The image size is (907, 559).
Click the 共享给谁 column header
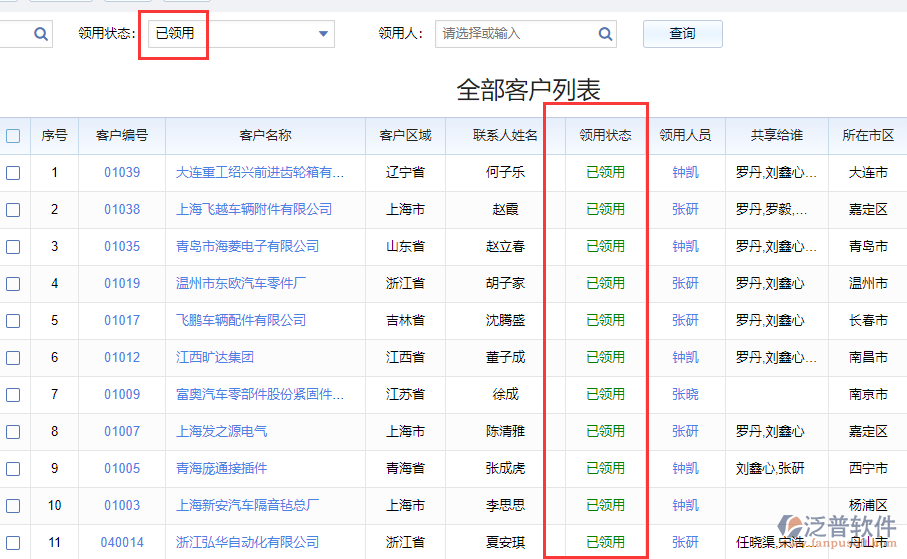point(777,135)
